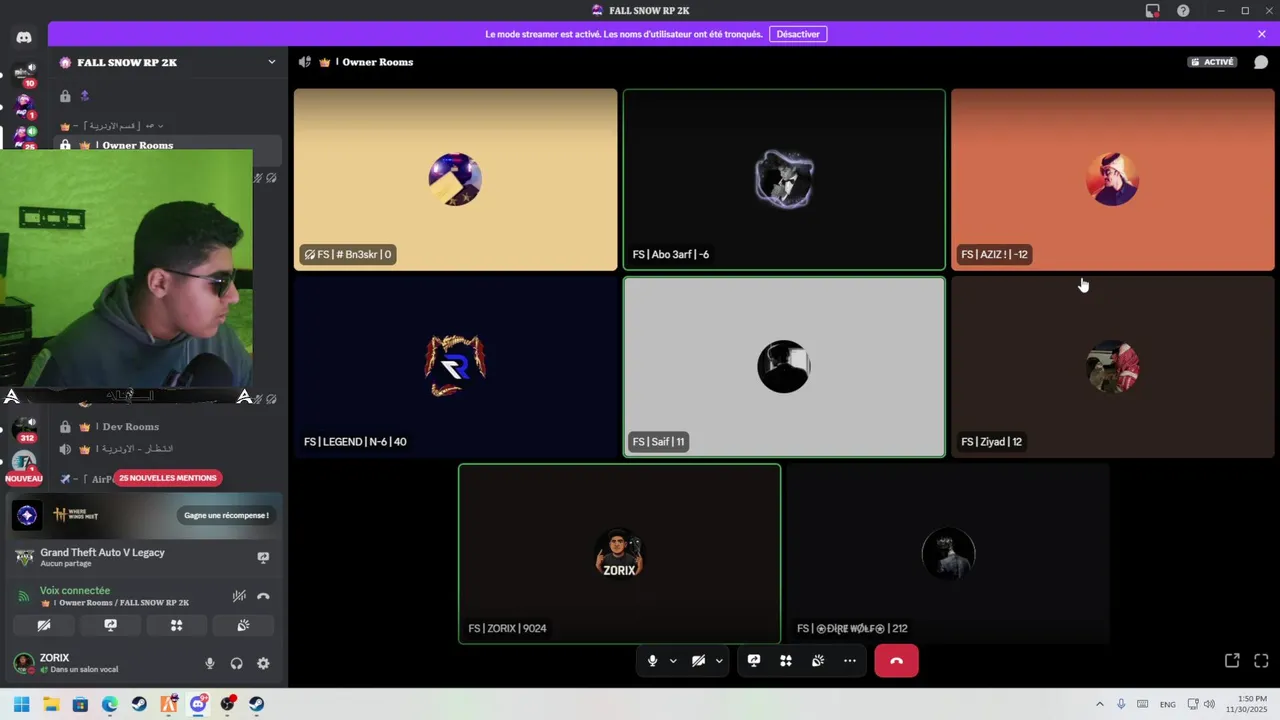
Task: Select FS | Saif | 11 tile
Action: pyautogui.click(x=784, y=366)
